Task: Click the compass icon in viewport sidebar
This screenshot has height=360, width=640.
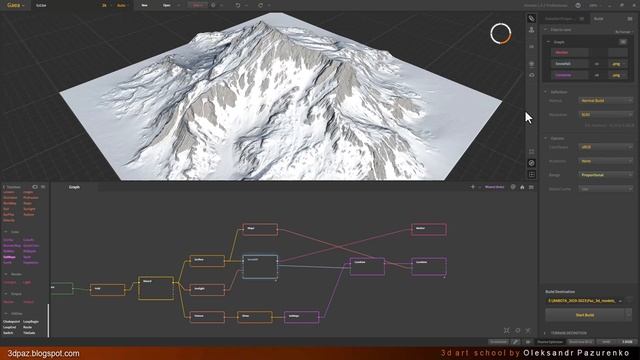Action: tap(531, 163)
